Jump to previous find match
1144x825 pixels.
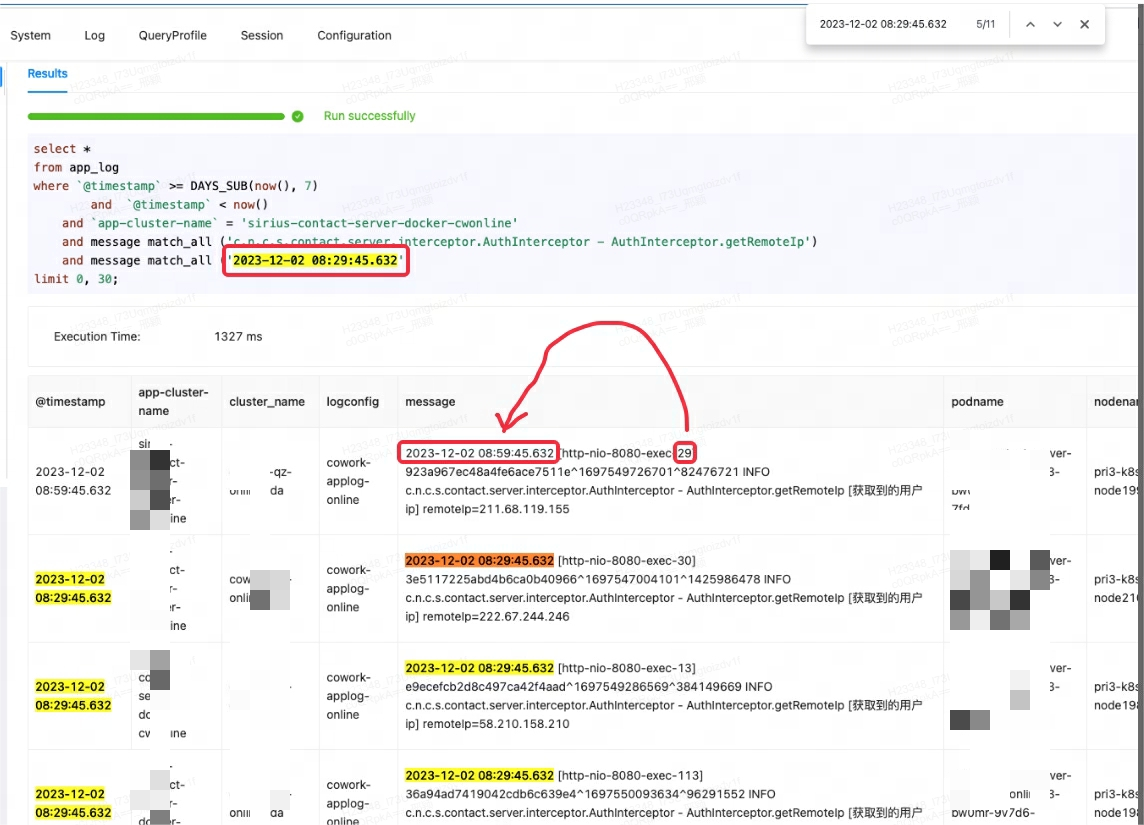[x=1030, y=25]
